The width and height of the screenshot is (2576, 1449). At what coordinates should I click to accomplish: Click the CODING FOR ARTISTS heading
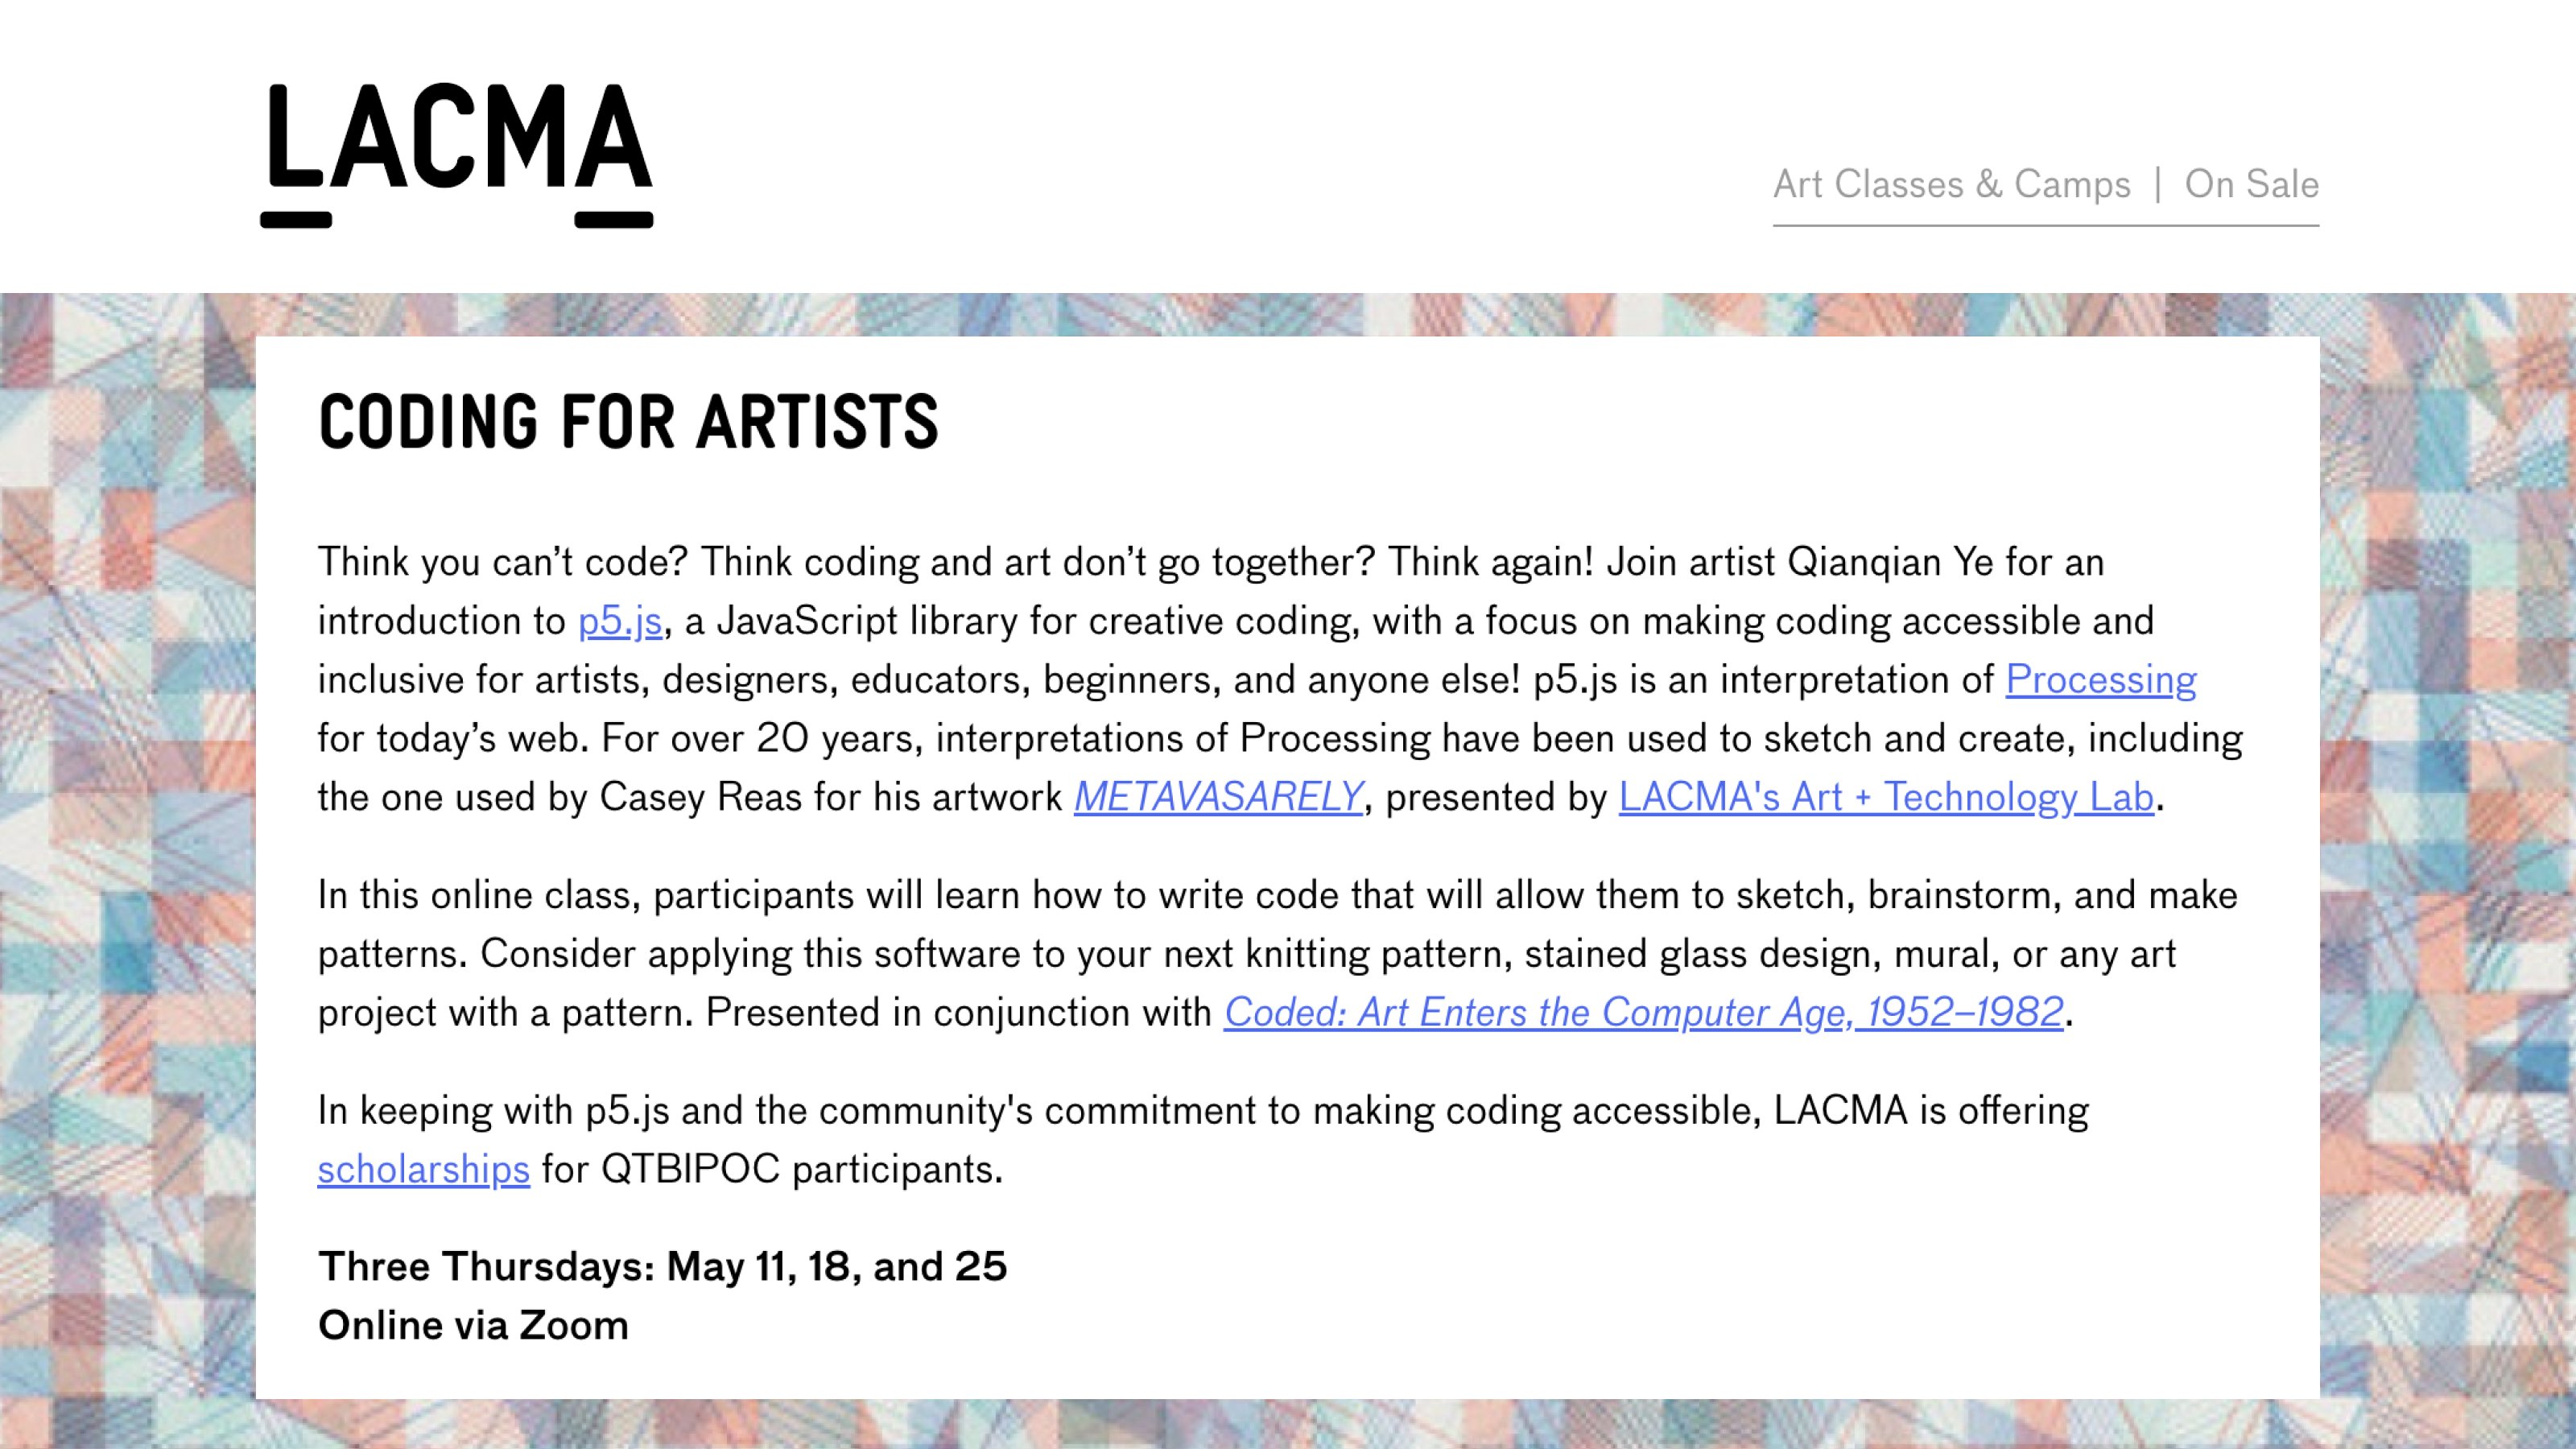[x=628, y=421]
